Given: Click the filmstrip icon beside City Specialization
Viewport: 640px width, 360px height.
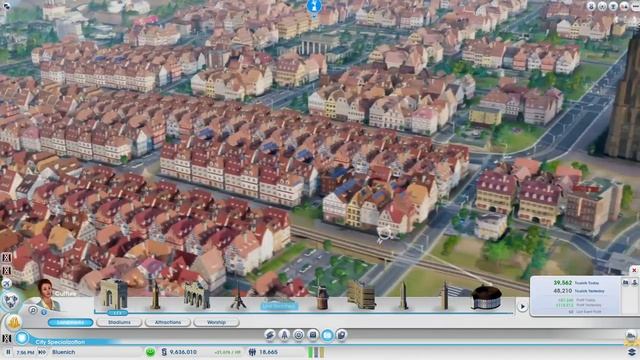Looking at the screenshot, I should pos(7,338).
